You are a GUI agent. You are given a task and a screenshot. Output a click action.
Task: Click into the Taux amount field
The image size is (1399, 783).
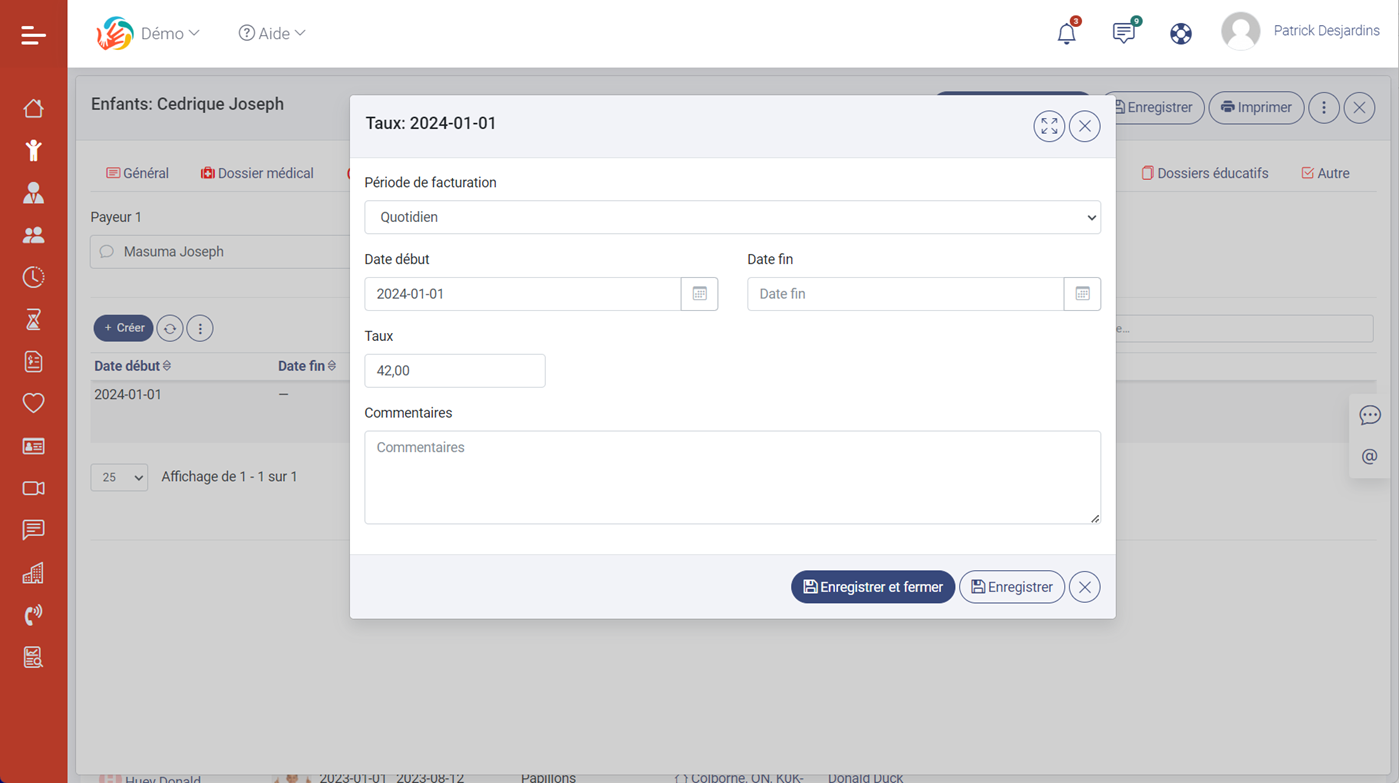point(454,371)
